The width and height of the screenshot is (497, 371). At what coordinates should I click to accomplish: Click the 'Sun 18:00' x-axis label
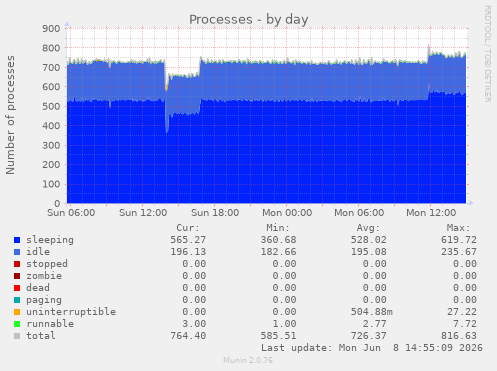coord(215,213)
